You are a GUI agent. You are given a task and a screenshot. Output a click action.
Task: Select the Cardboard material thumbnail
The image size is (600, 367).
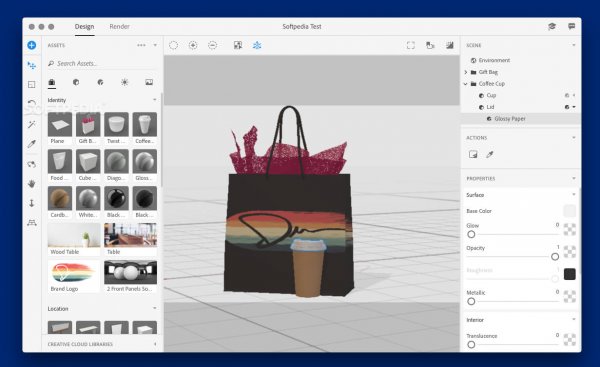coord(60,198)
